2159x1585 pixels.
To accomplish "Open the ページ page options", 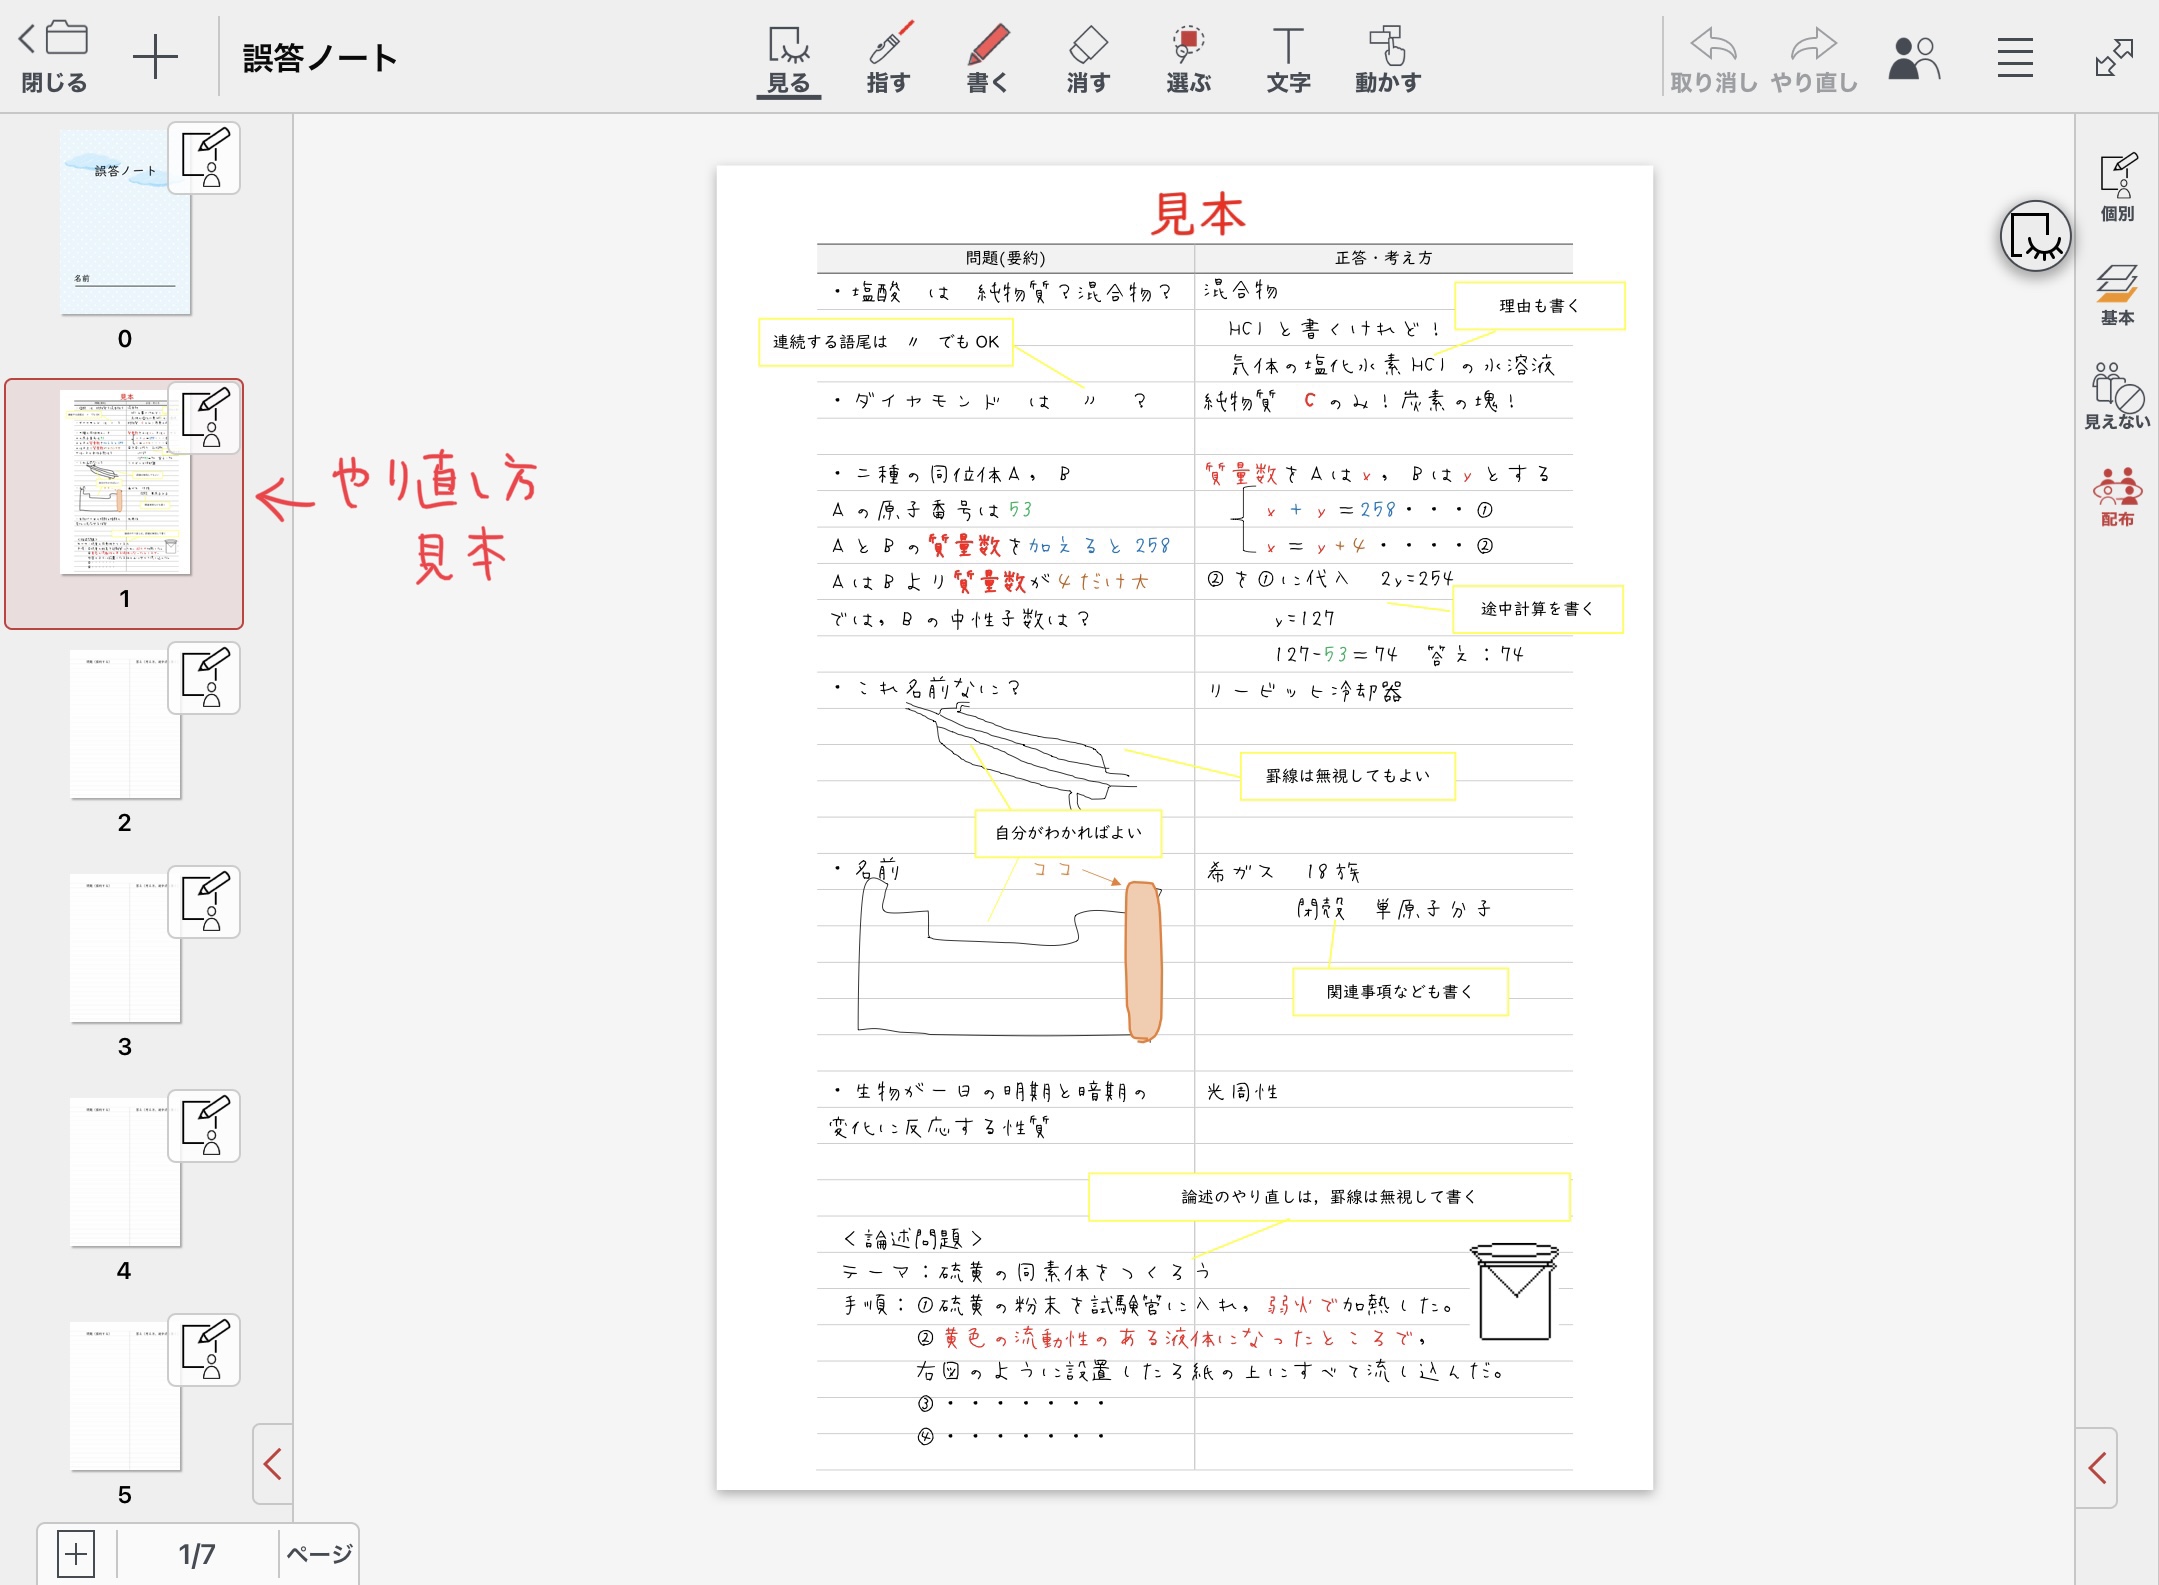I will (319, 1554).
